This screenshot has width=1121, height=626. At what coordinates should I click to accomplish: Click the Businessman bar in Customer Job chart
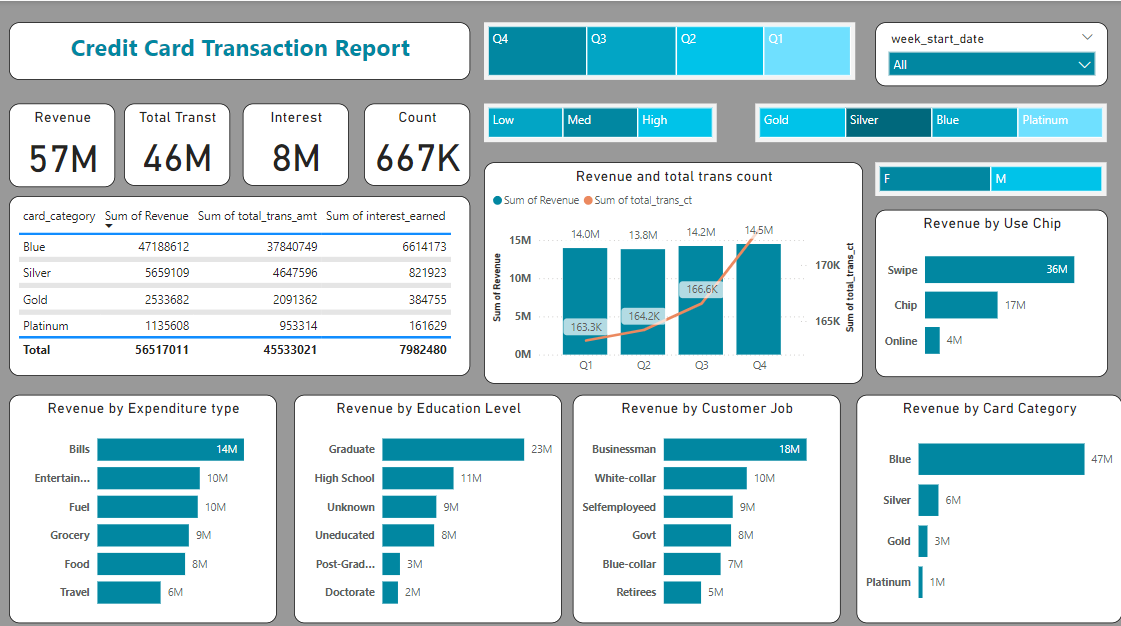click(734, 450)
